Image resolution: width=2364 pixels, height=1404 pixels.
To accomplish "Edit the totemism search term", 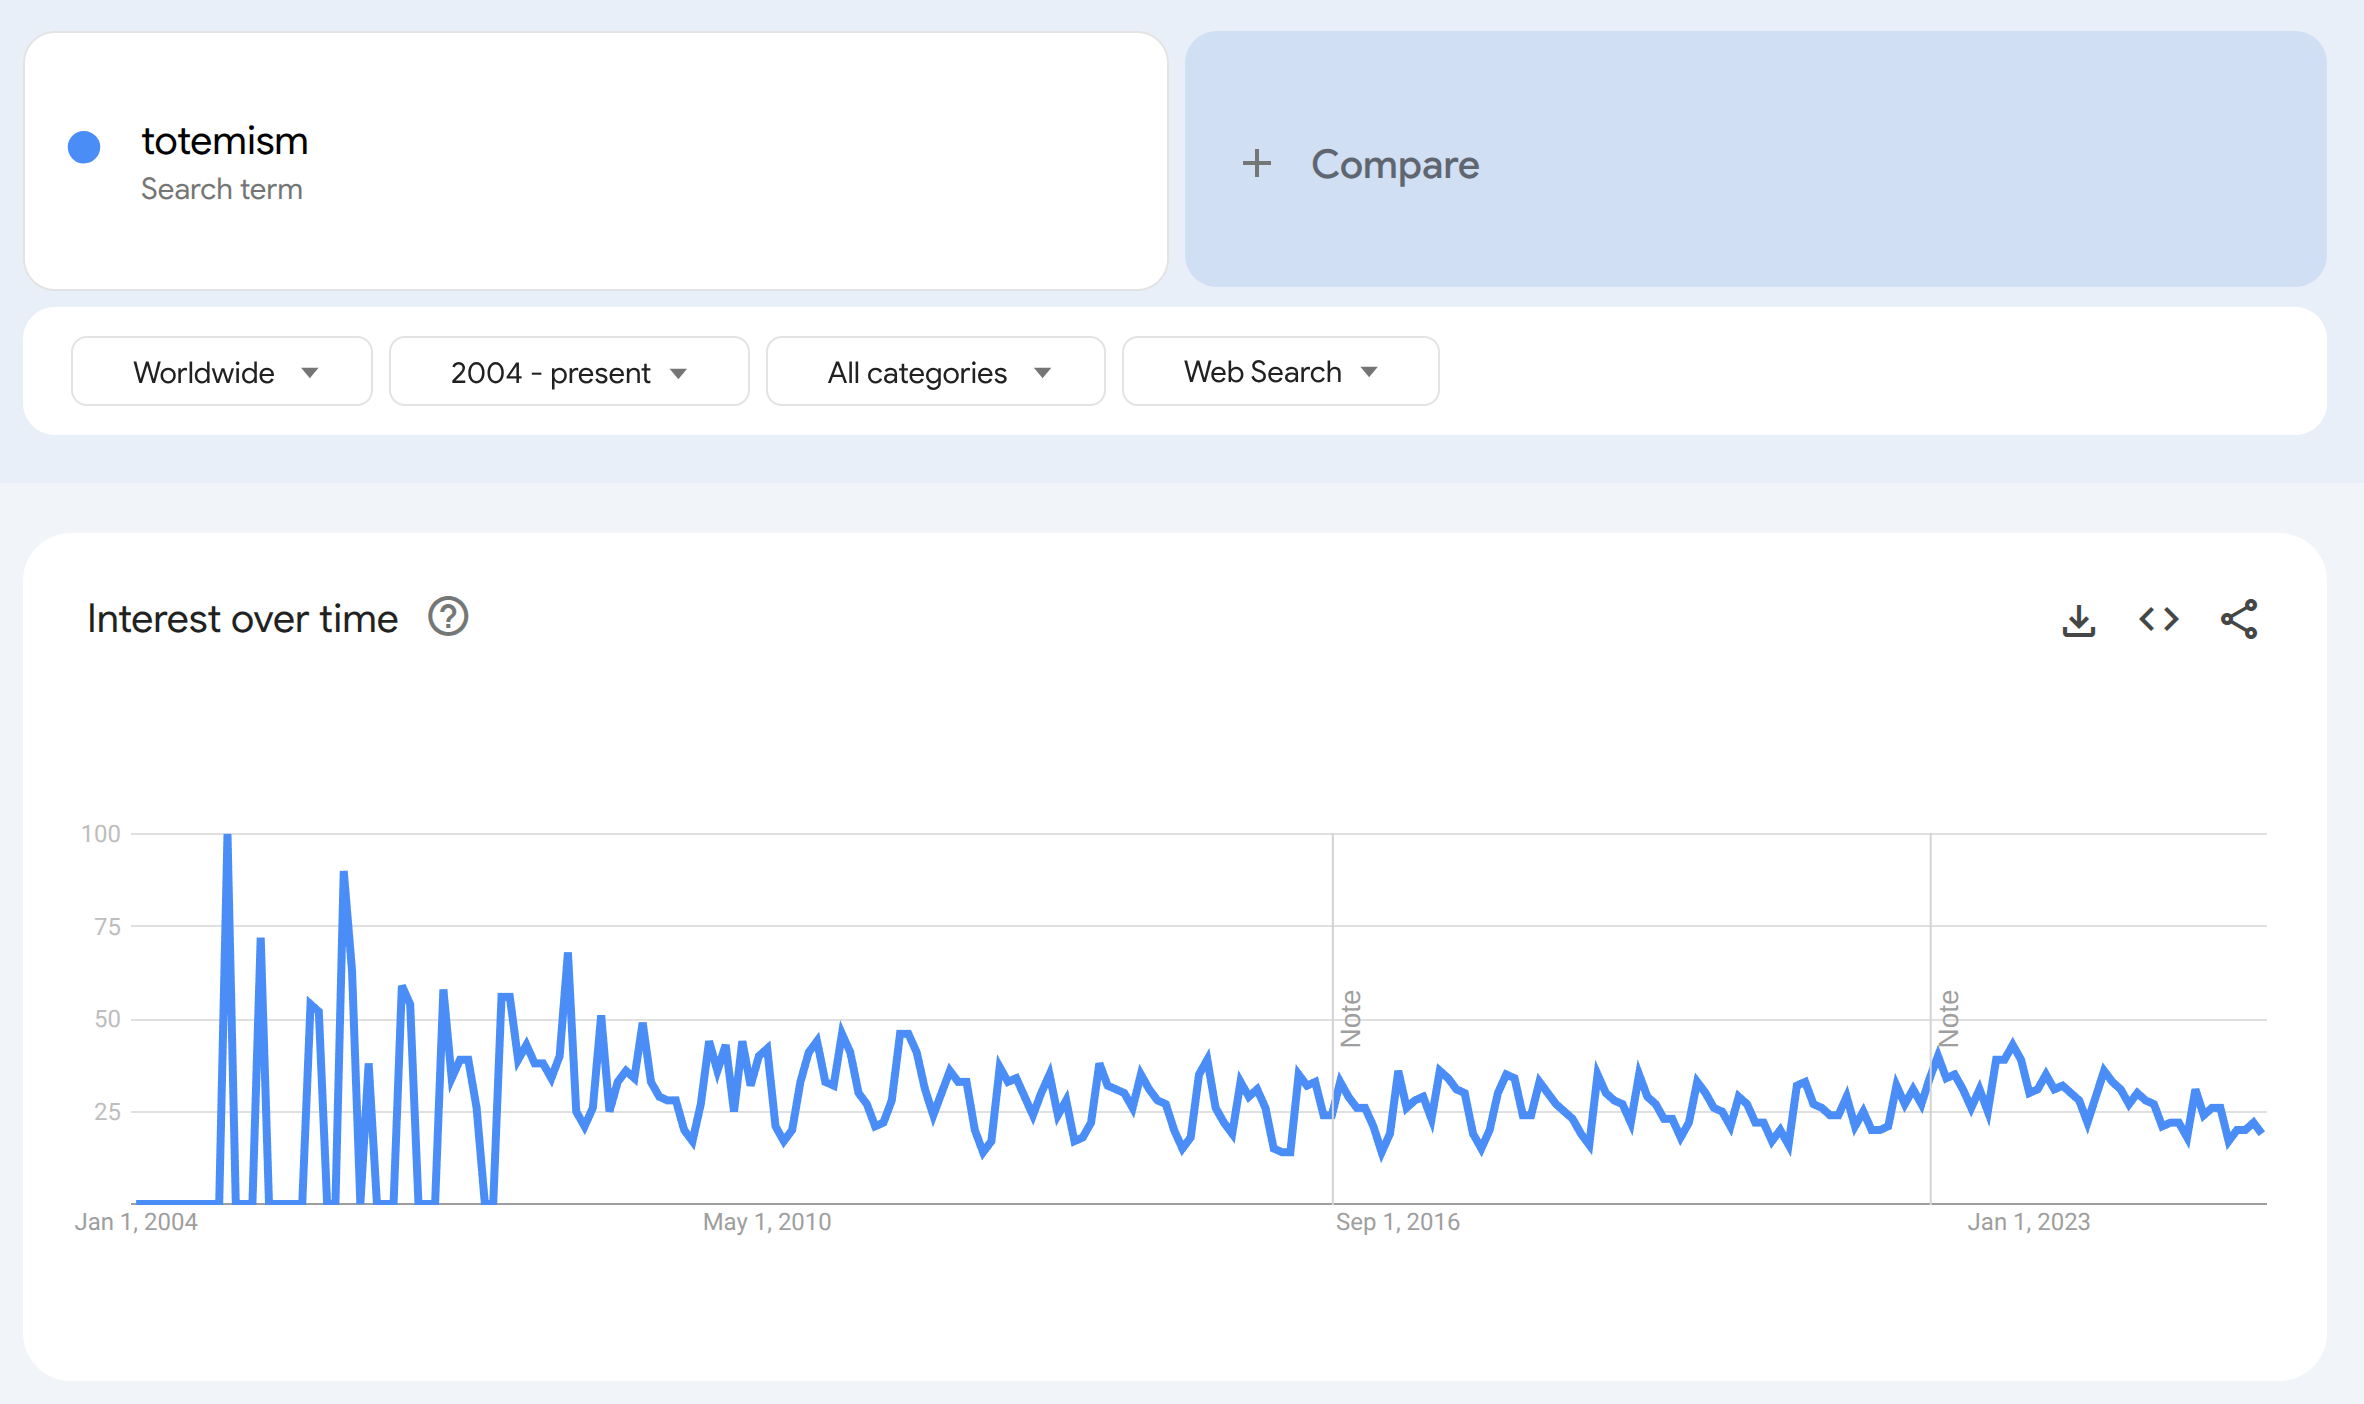I will click(x=225, y=142).
